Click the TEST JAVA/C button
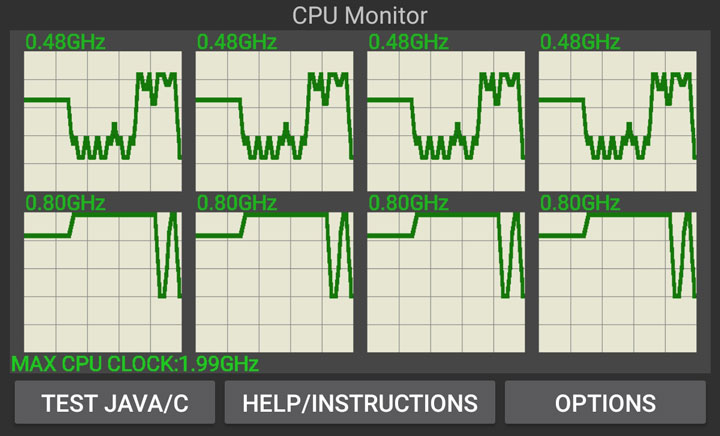 [115, 402]
